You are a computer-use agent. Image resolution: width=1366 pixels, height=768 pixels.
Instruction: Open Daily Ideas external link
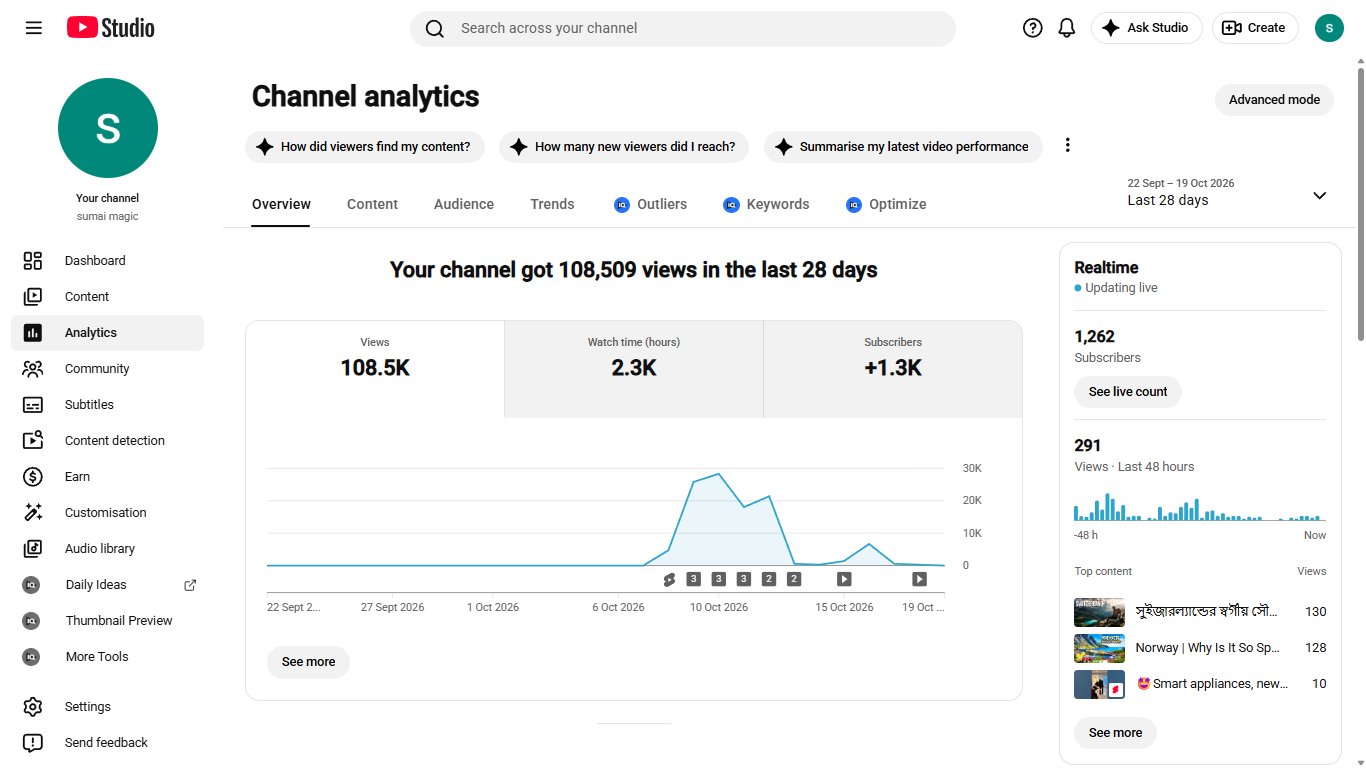[x=107, y=585]
